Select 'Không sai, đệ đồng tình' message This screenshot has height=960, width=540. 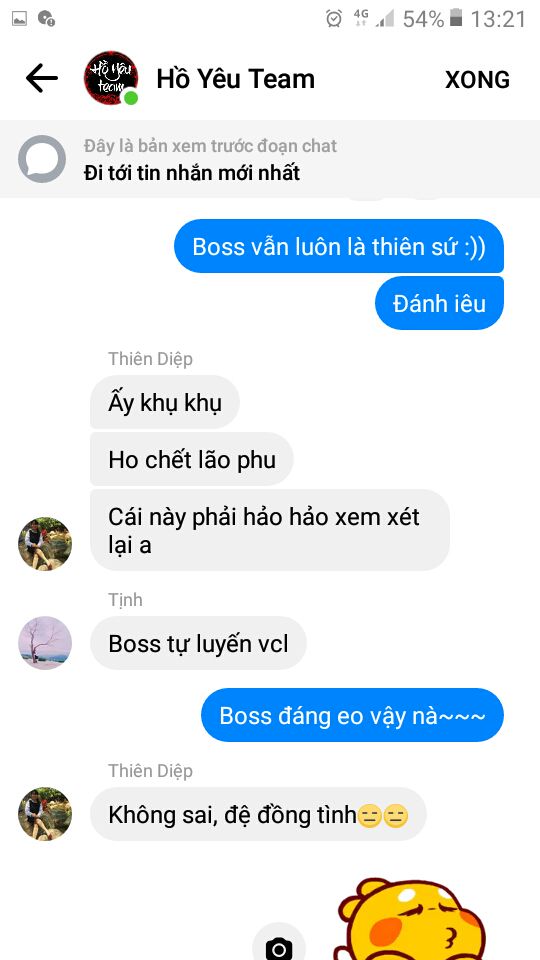click(258, 814)
